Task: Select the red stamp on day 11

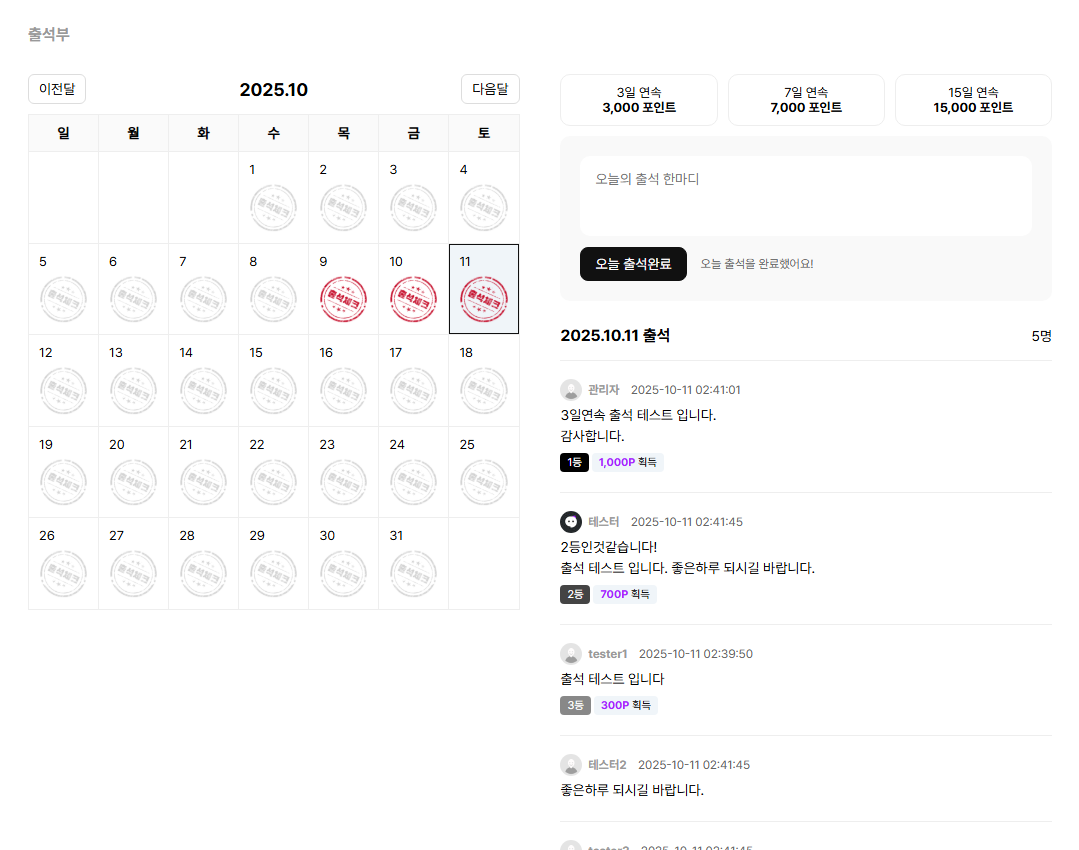Action: (483, 299)
